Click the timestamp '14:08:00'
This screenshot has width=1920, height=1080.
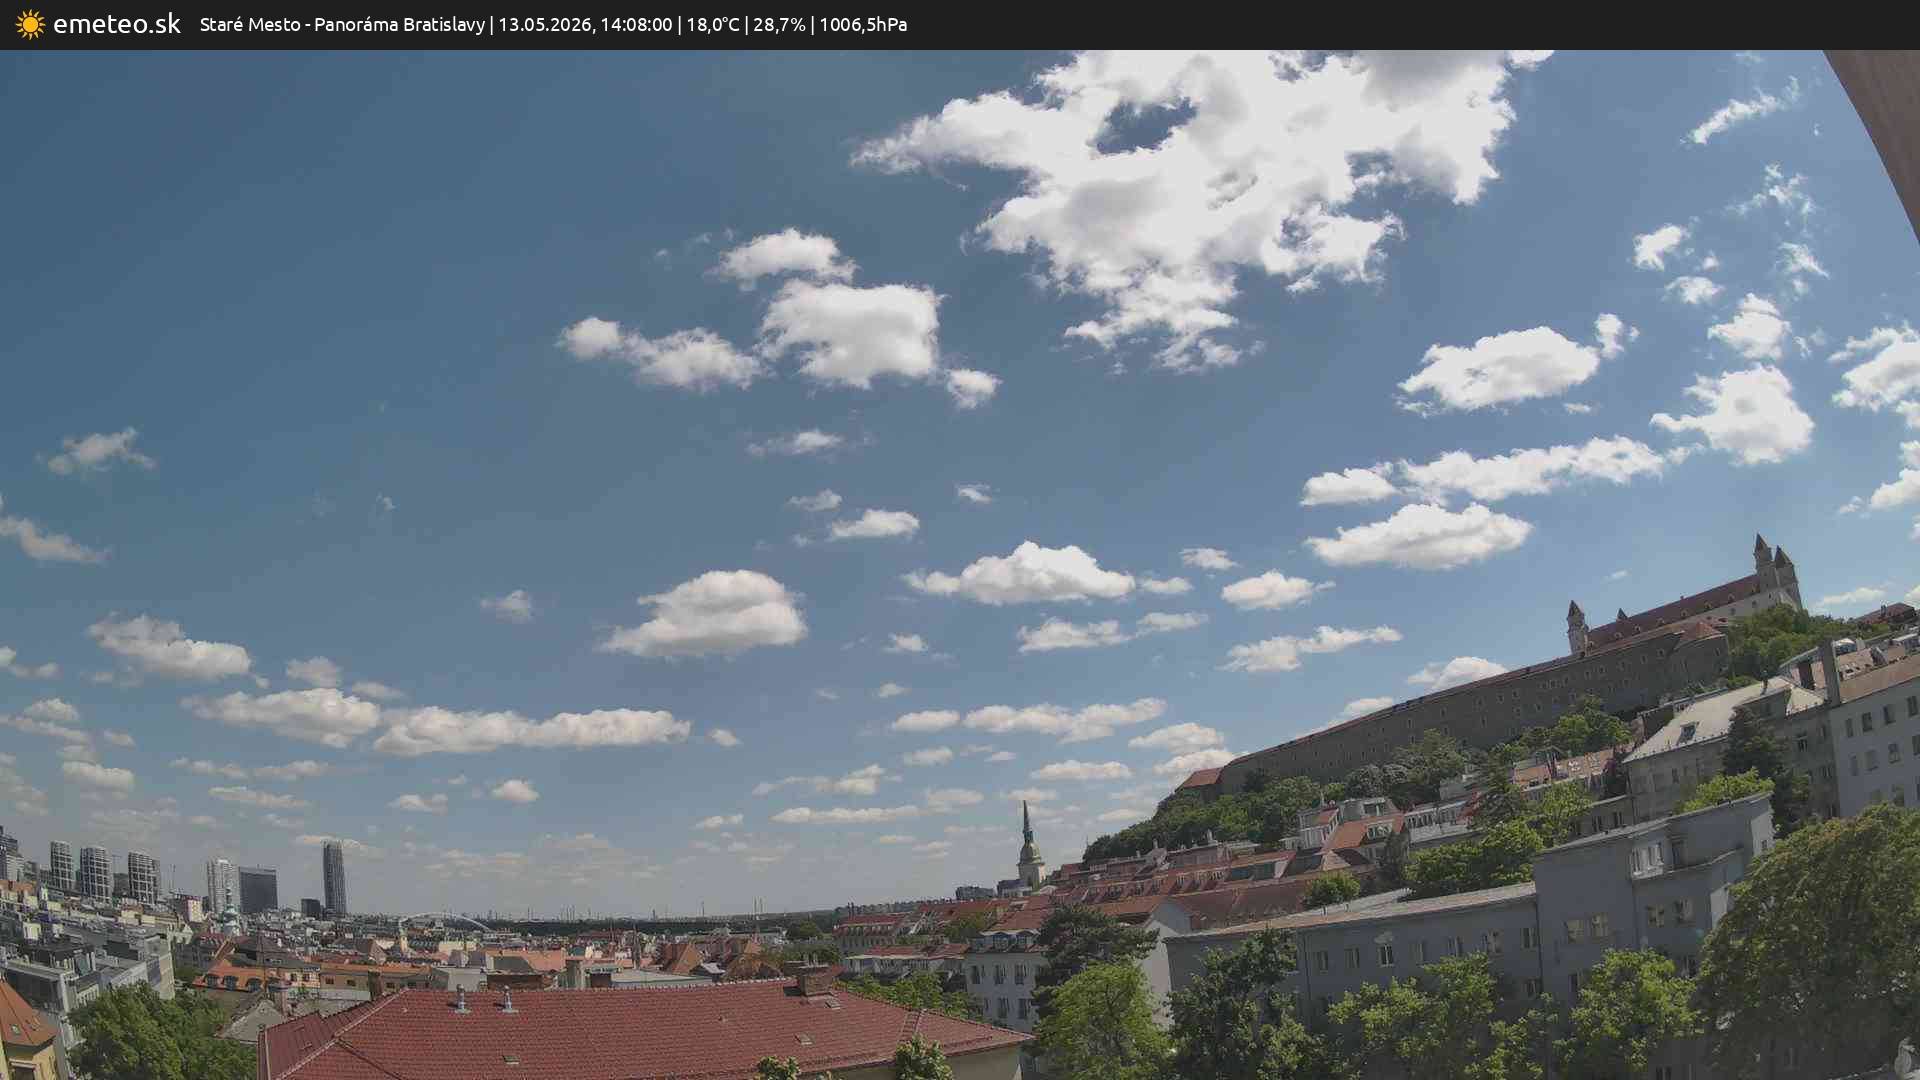tap(636, 24)
